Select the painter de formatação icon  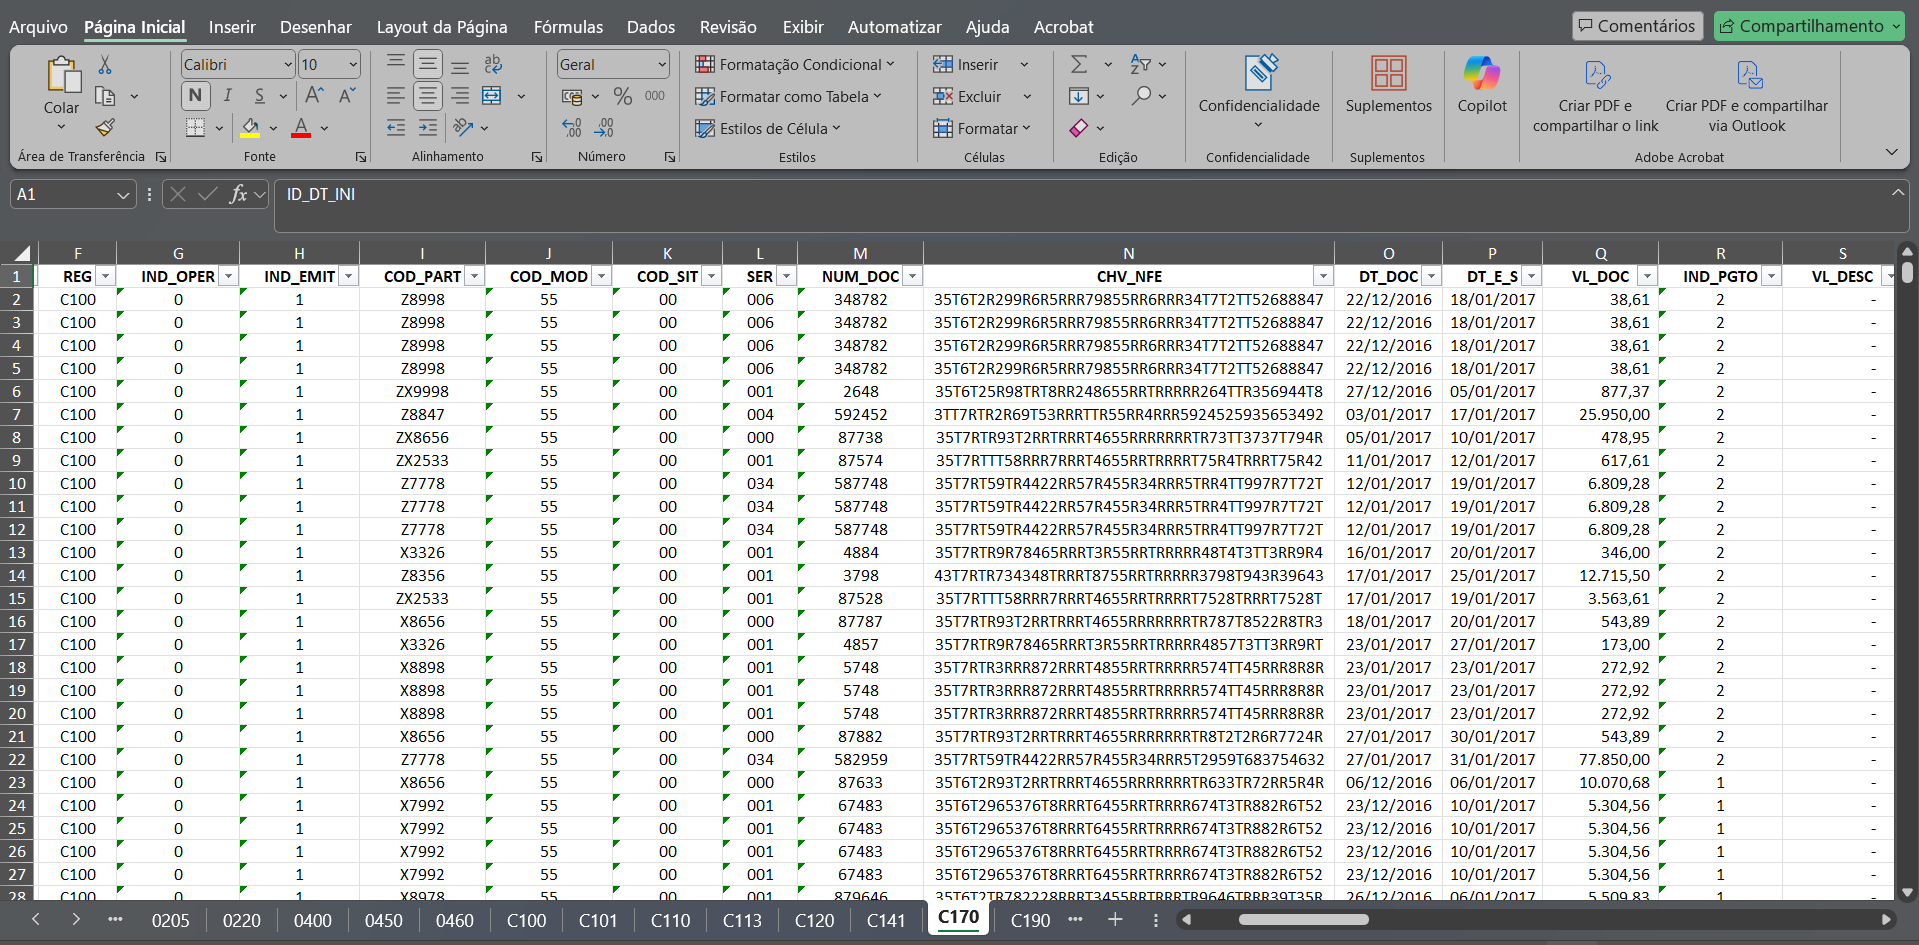104,128
